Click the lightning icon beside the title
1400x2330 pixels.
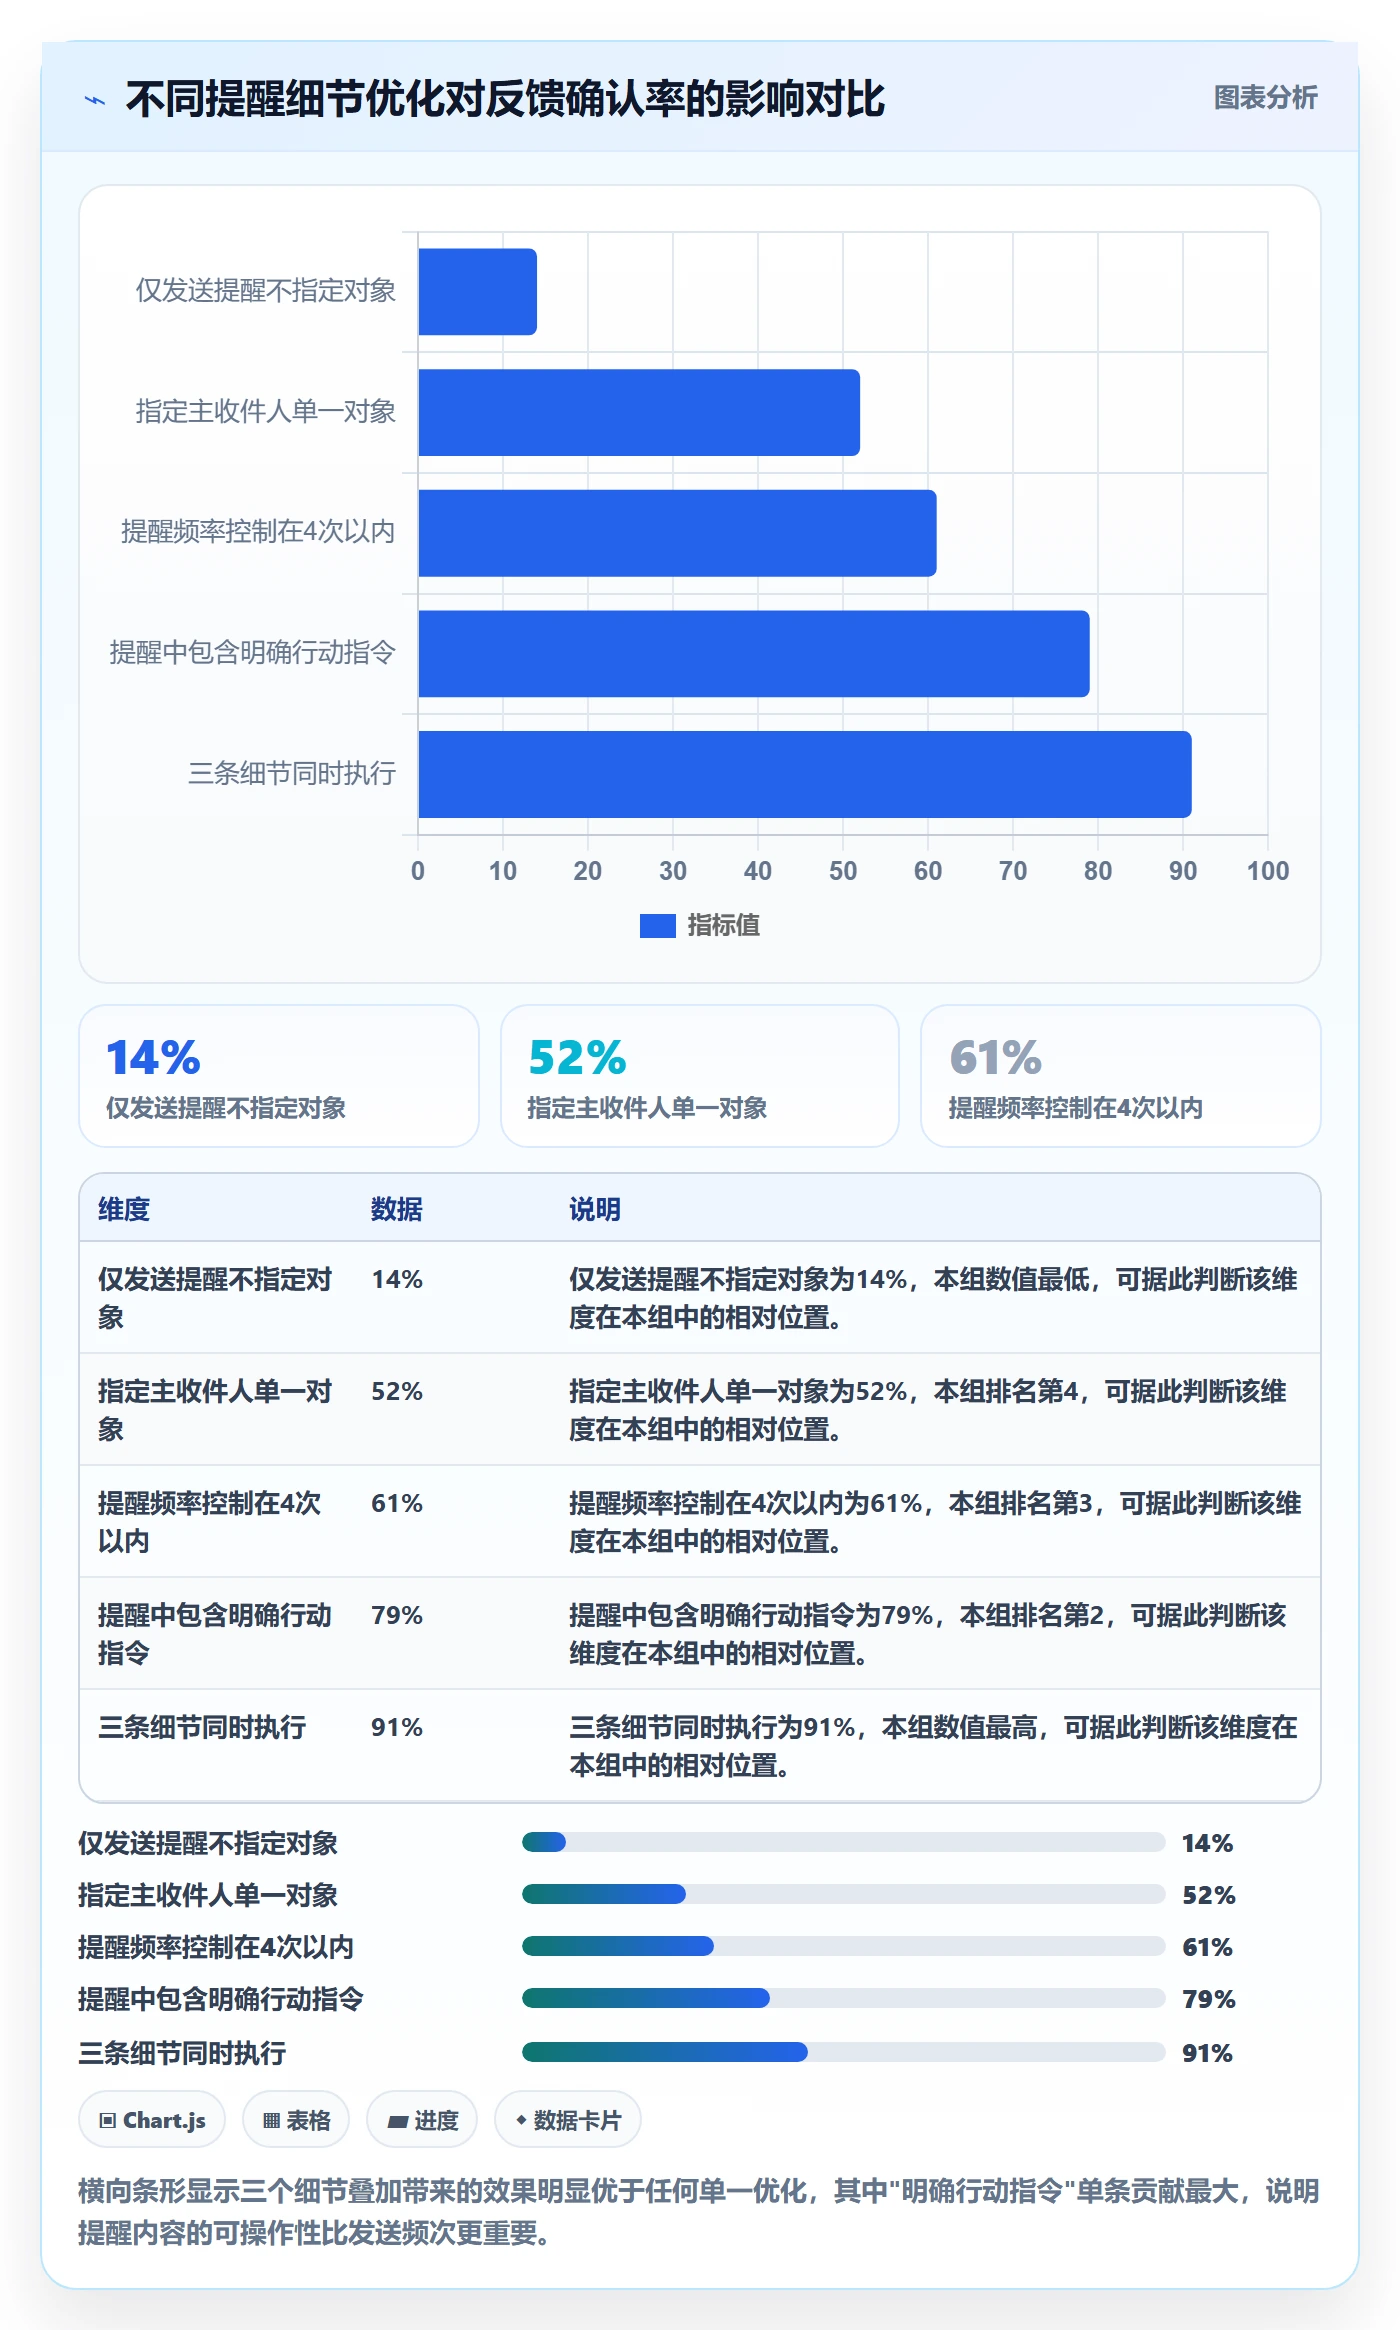coord(95,100)
